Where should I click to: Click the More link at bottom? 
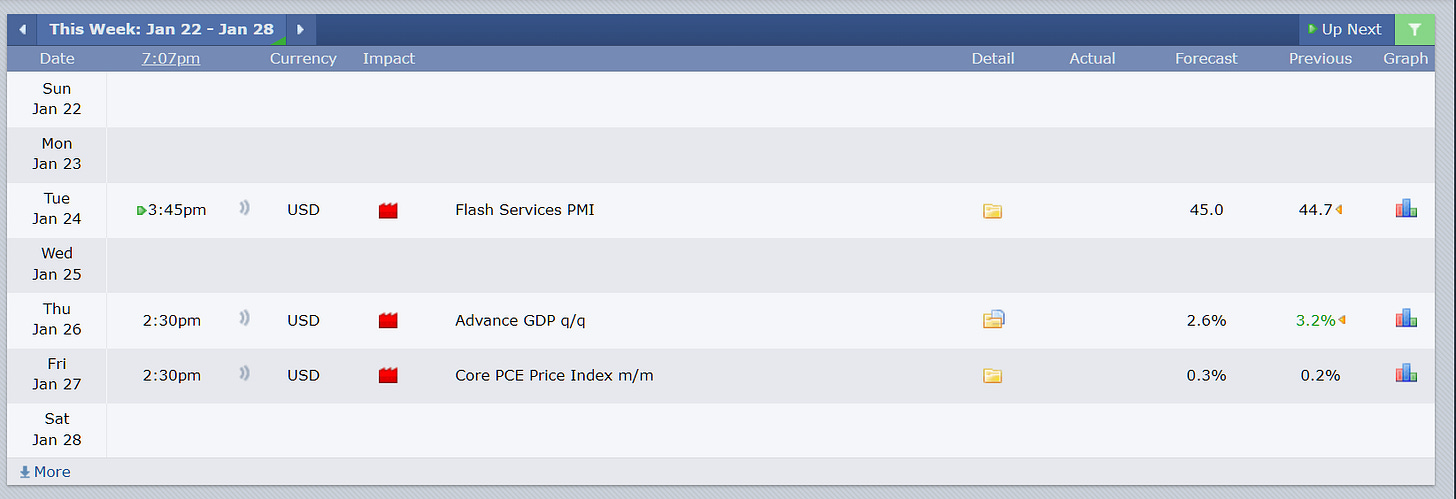pos(52,472)
